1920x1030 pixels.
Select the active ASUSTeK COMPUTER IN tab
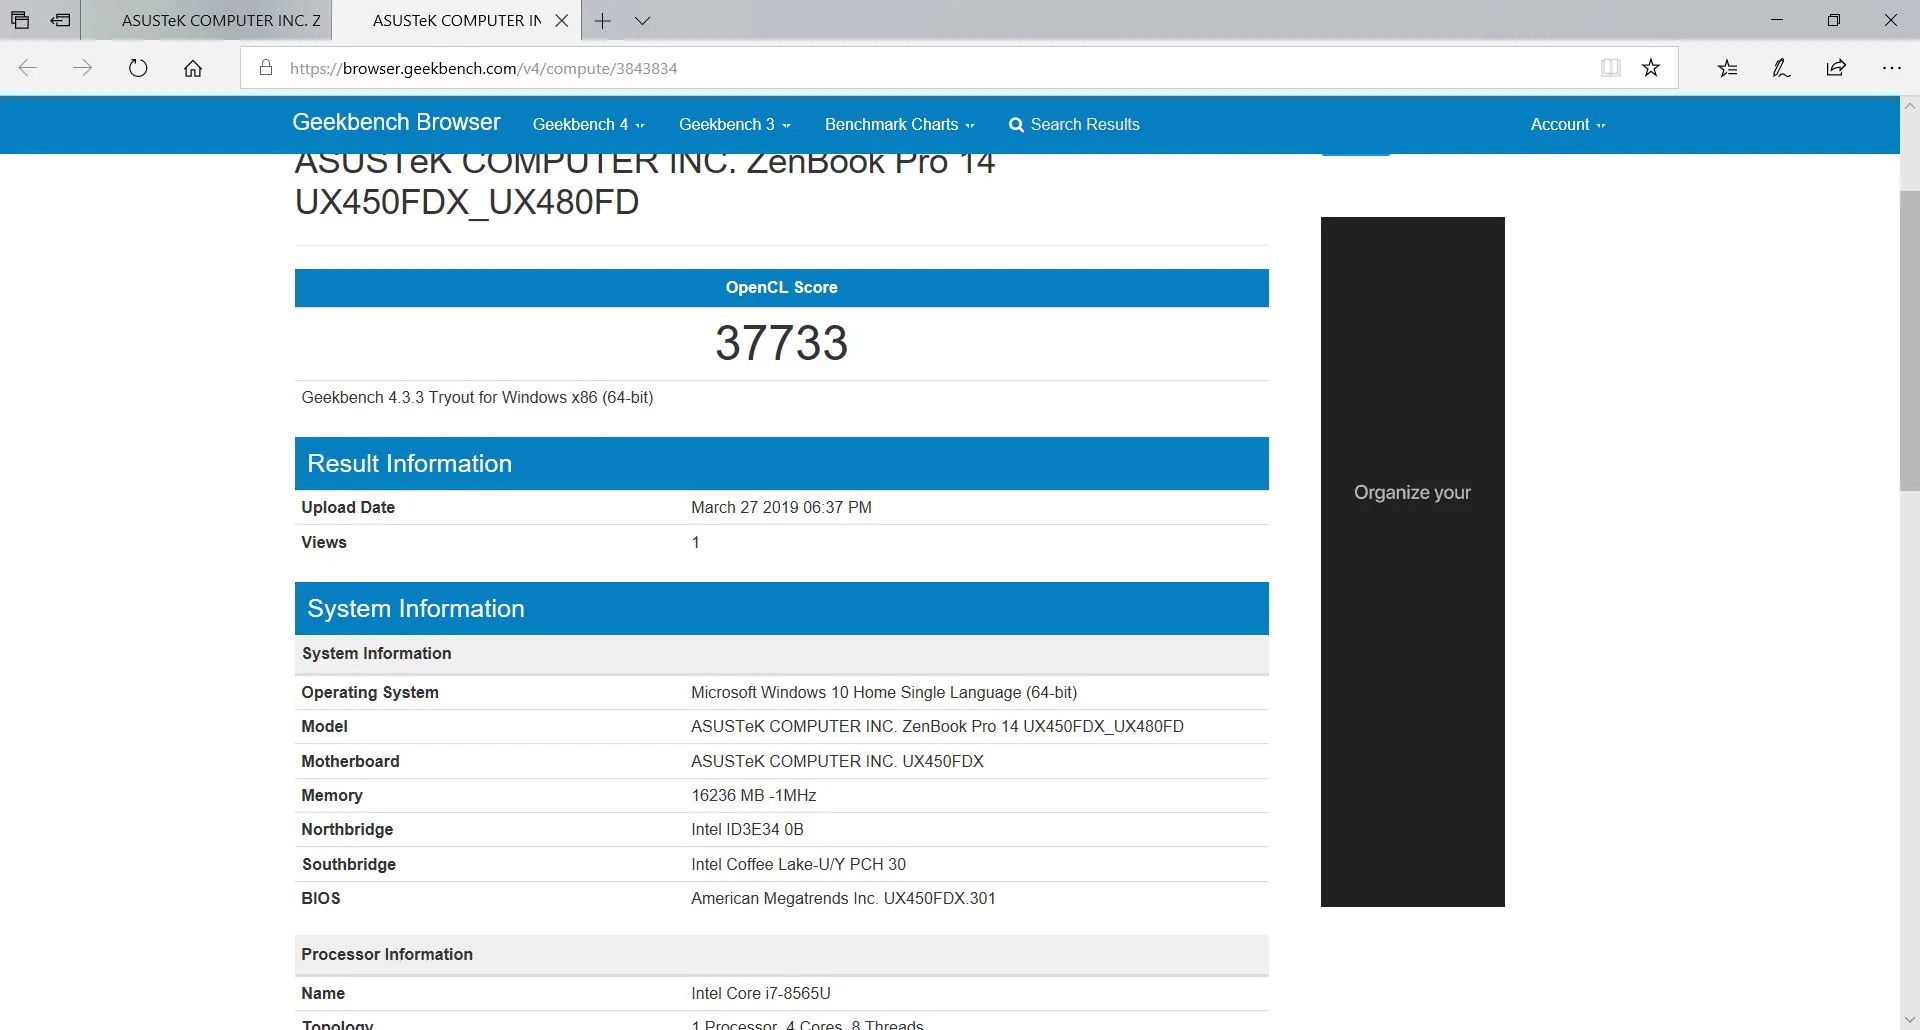click(x=456, y=20)
